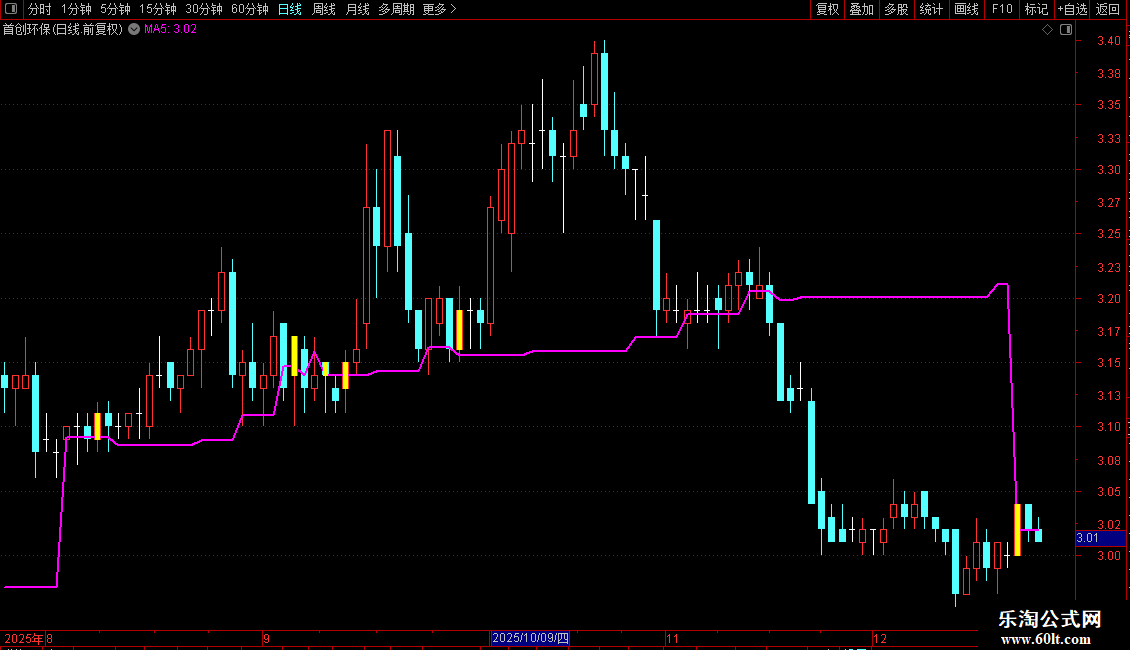Click the 12 month axis label
Image resolution: width=1130 pixels, height=650 pixels.
coord(879,638)
